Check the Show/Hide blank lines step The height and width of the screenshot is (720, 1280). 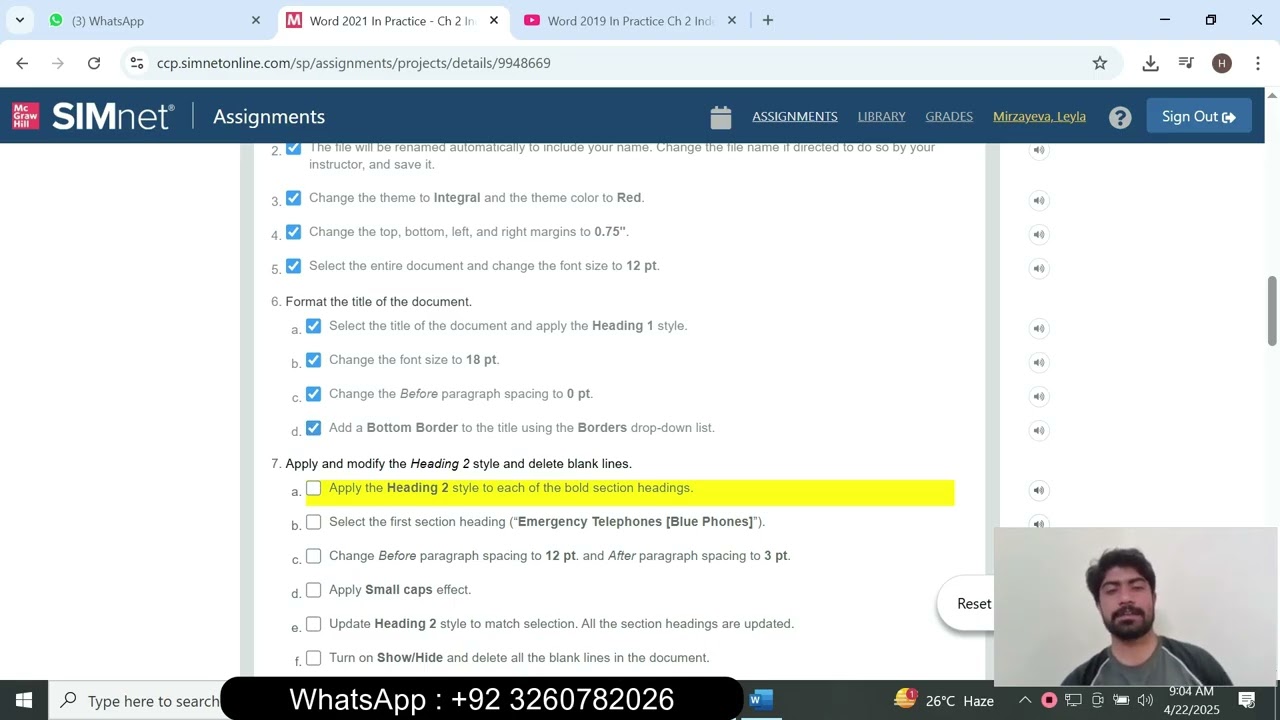click(x=313, y=658)
